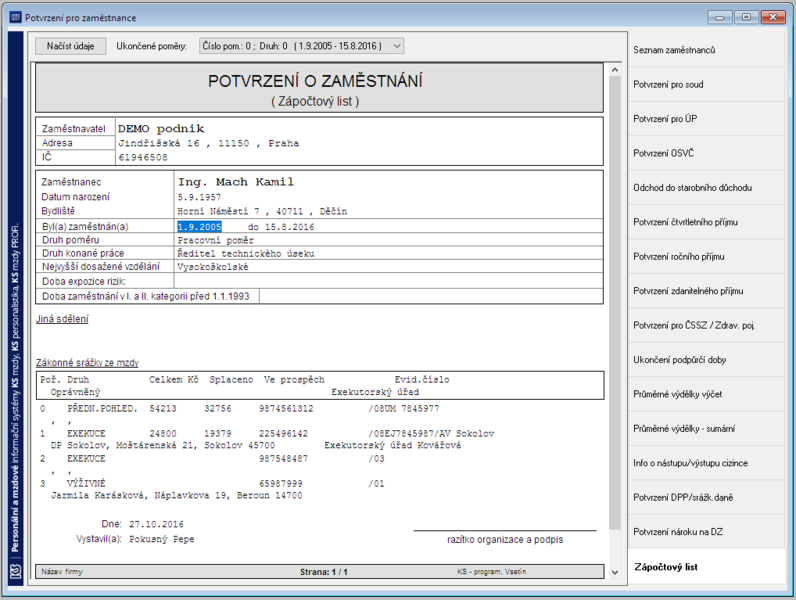Click the highlighted start date 1.9.2005 field
The image size is (796, 600).
[200, 227]
